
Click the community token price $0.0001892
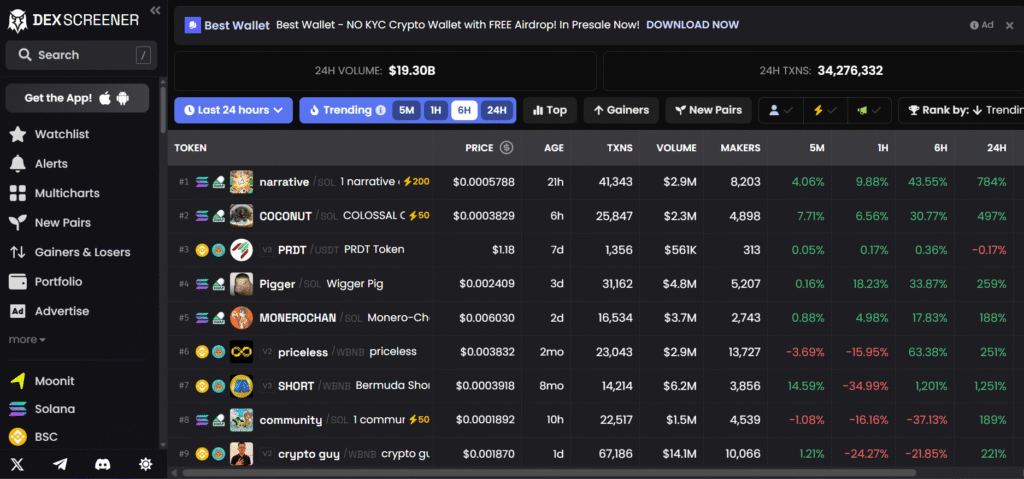click(x=485, y=420)
